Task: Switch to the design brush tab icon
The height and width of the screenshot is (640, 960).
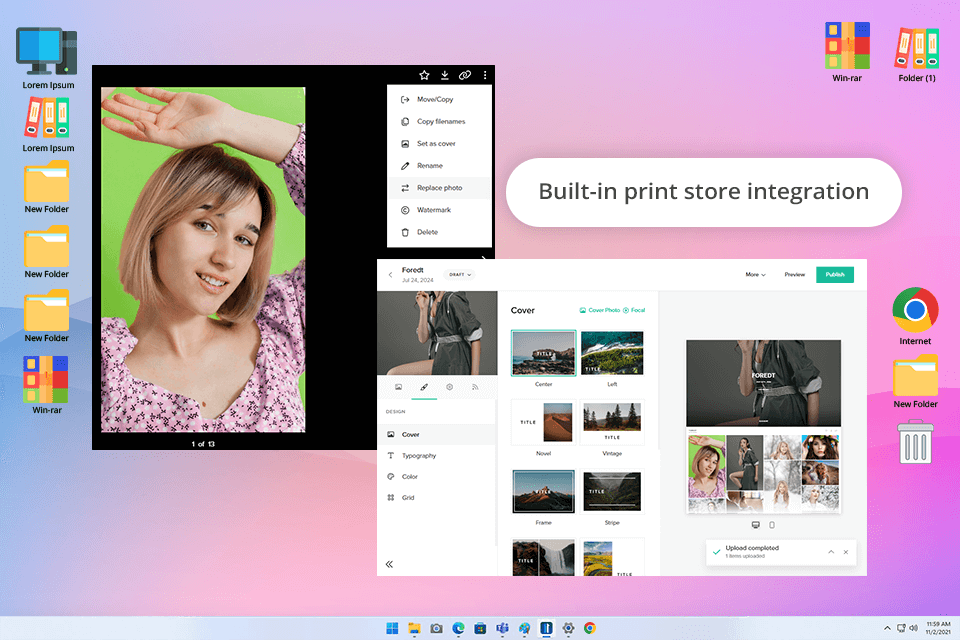Action: (x=424, y=387)
